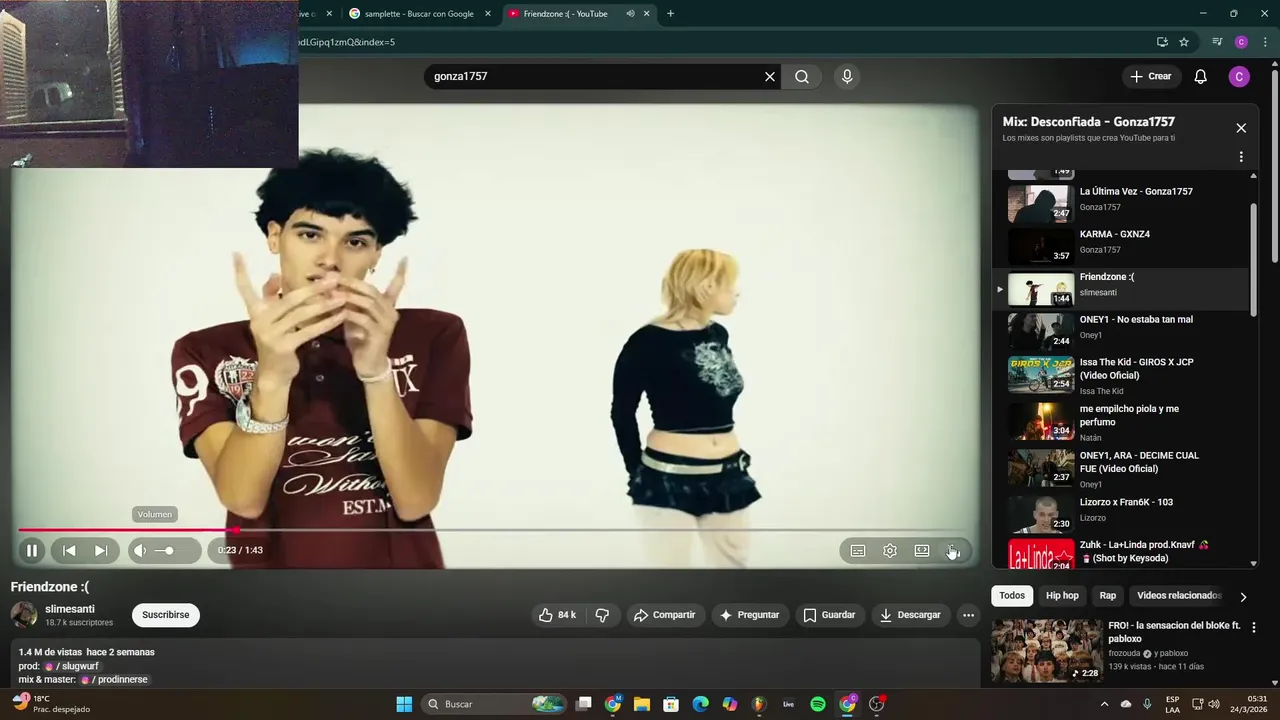
Task: Click the YouTube search magnifier button
Action: 802,76
